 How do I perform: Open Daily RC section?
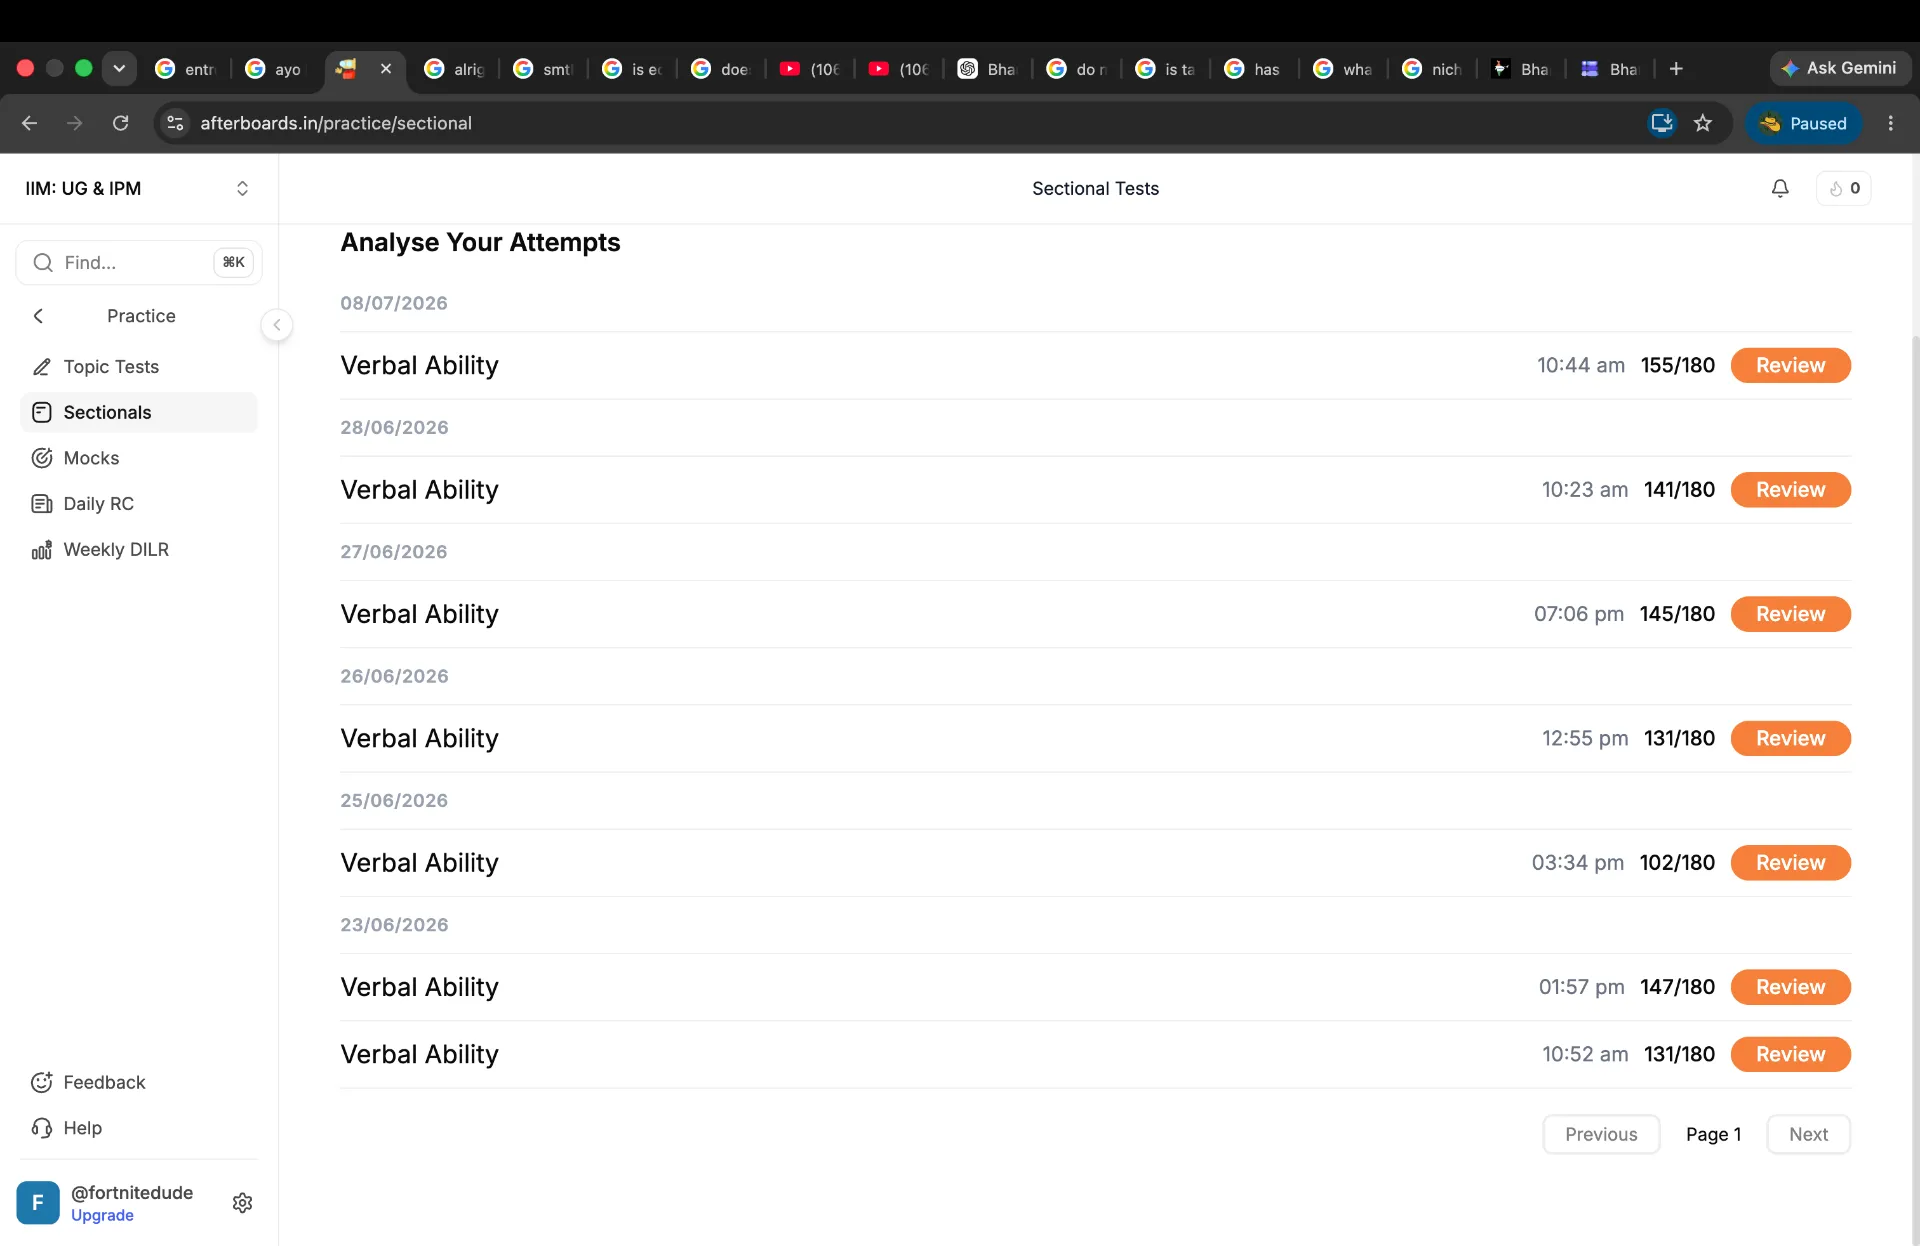(138, 504)
